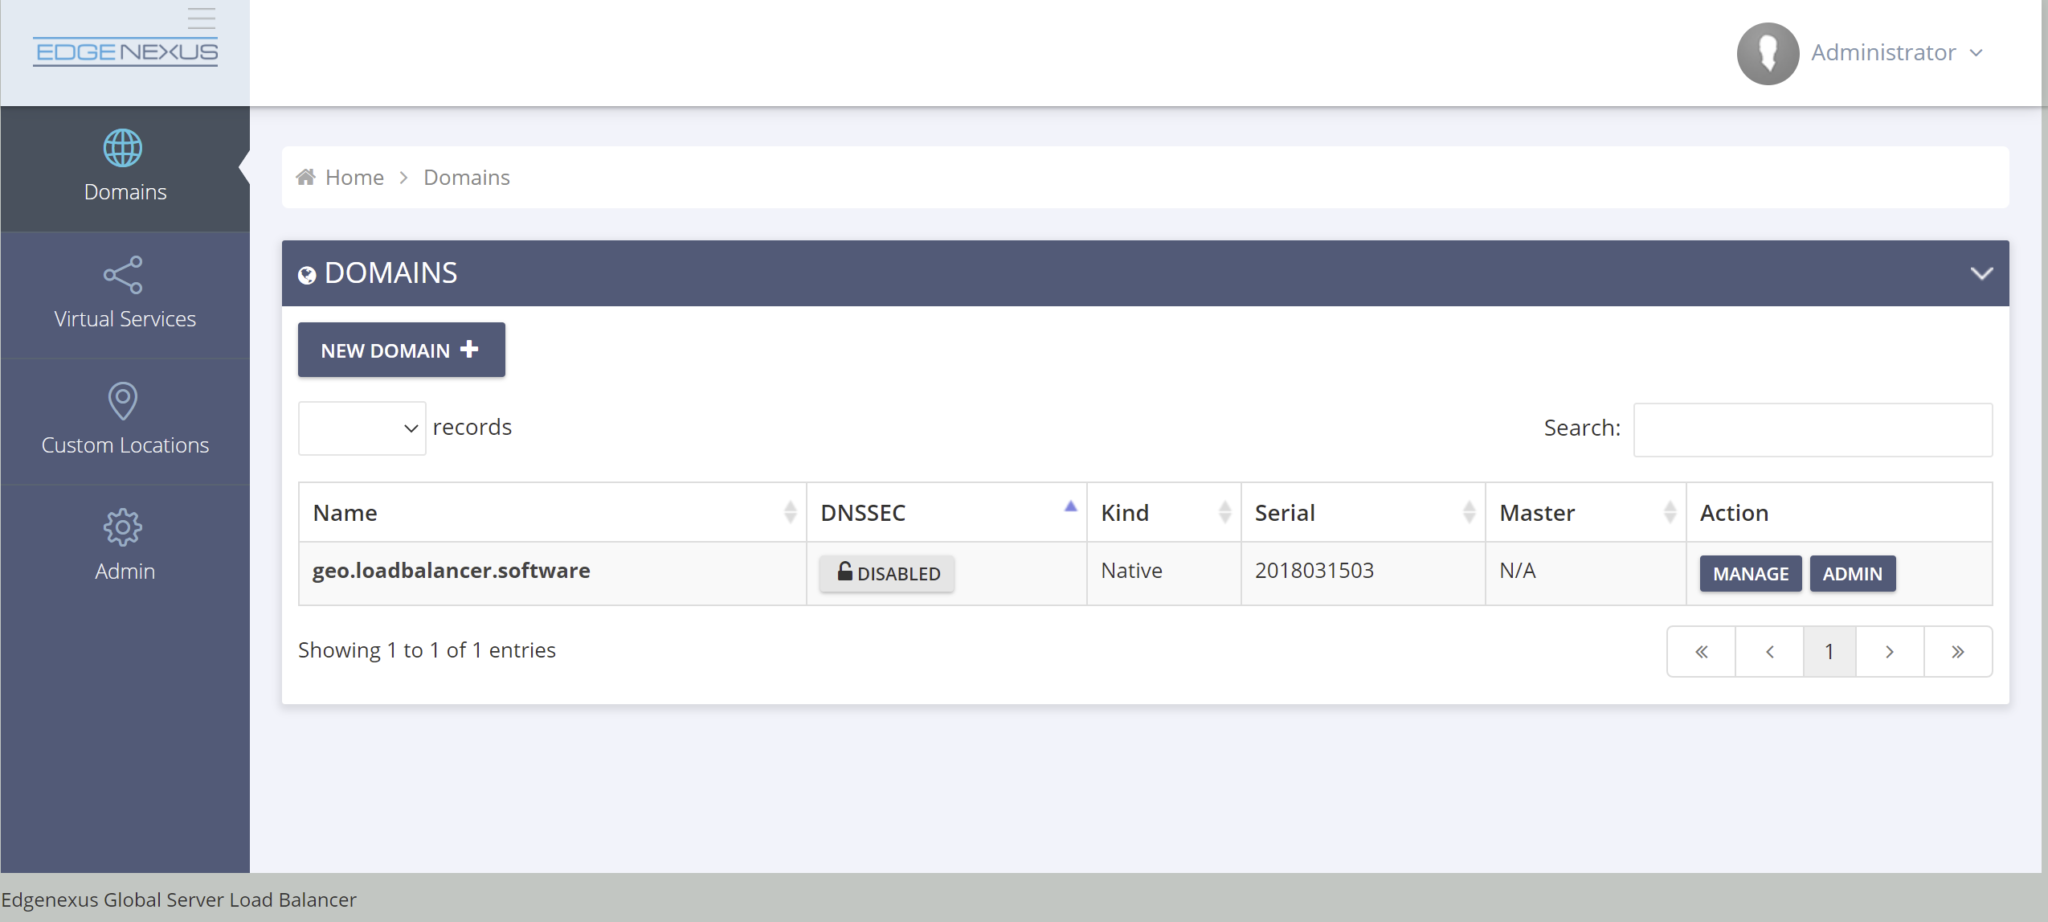The image size is (2048, 922).
Task: Click the globe icon on the DOMAINS header
Action: [307, 274]
